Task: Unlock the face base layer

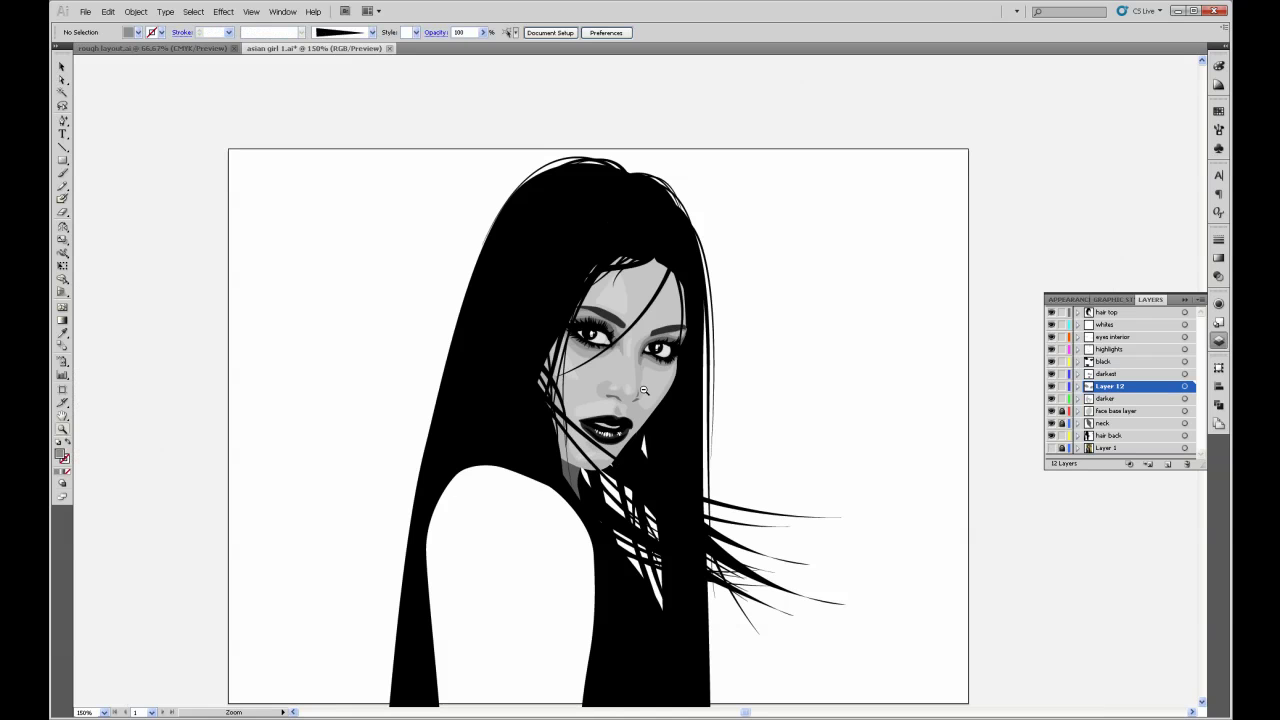Action: pos(1062,411)
